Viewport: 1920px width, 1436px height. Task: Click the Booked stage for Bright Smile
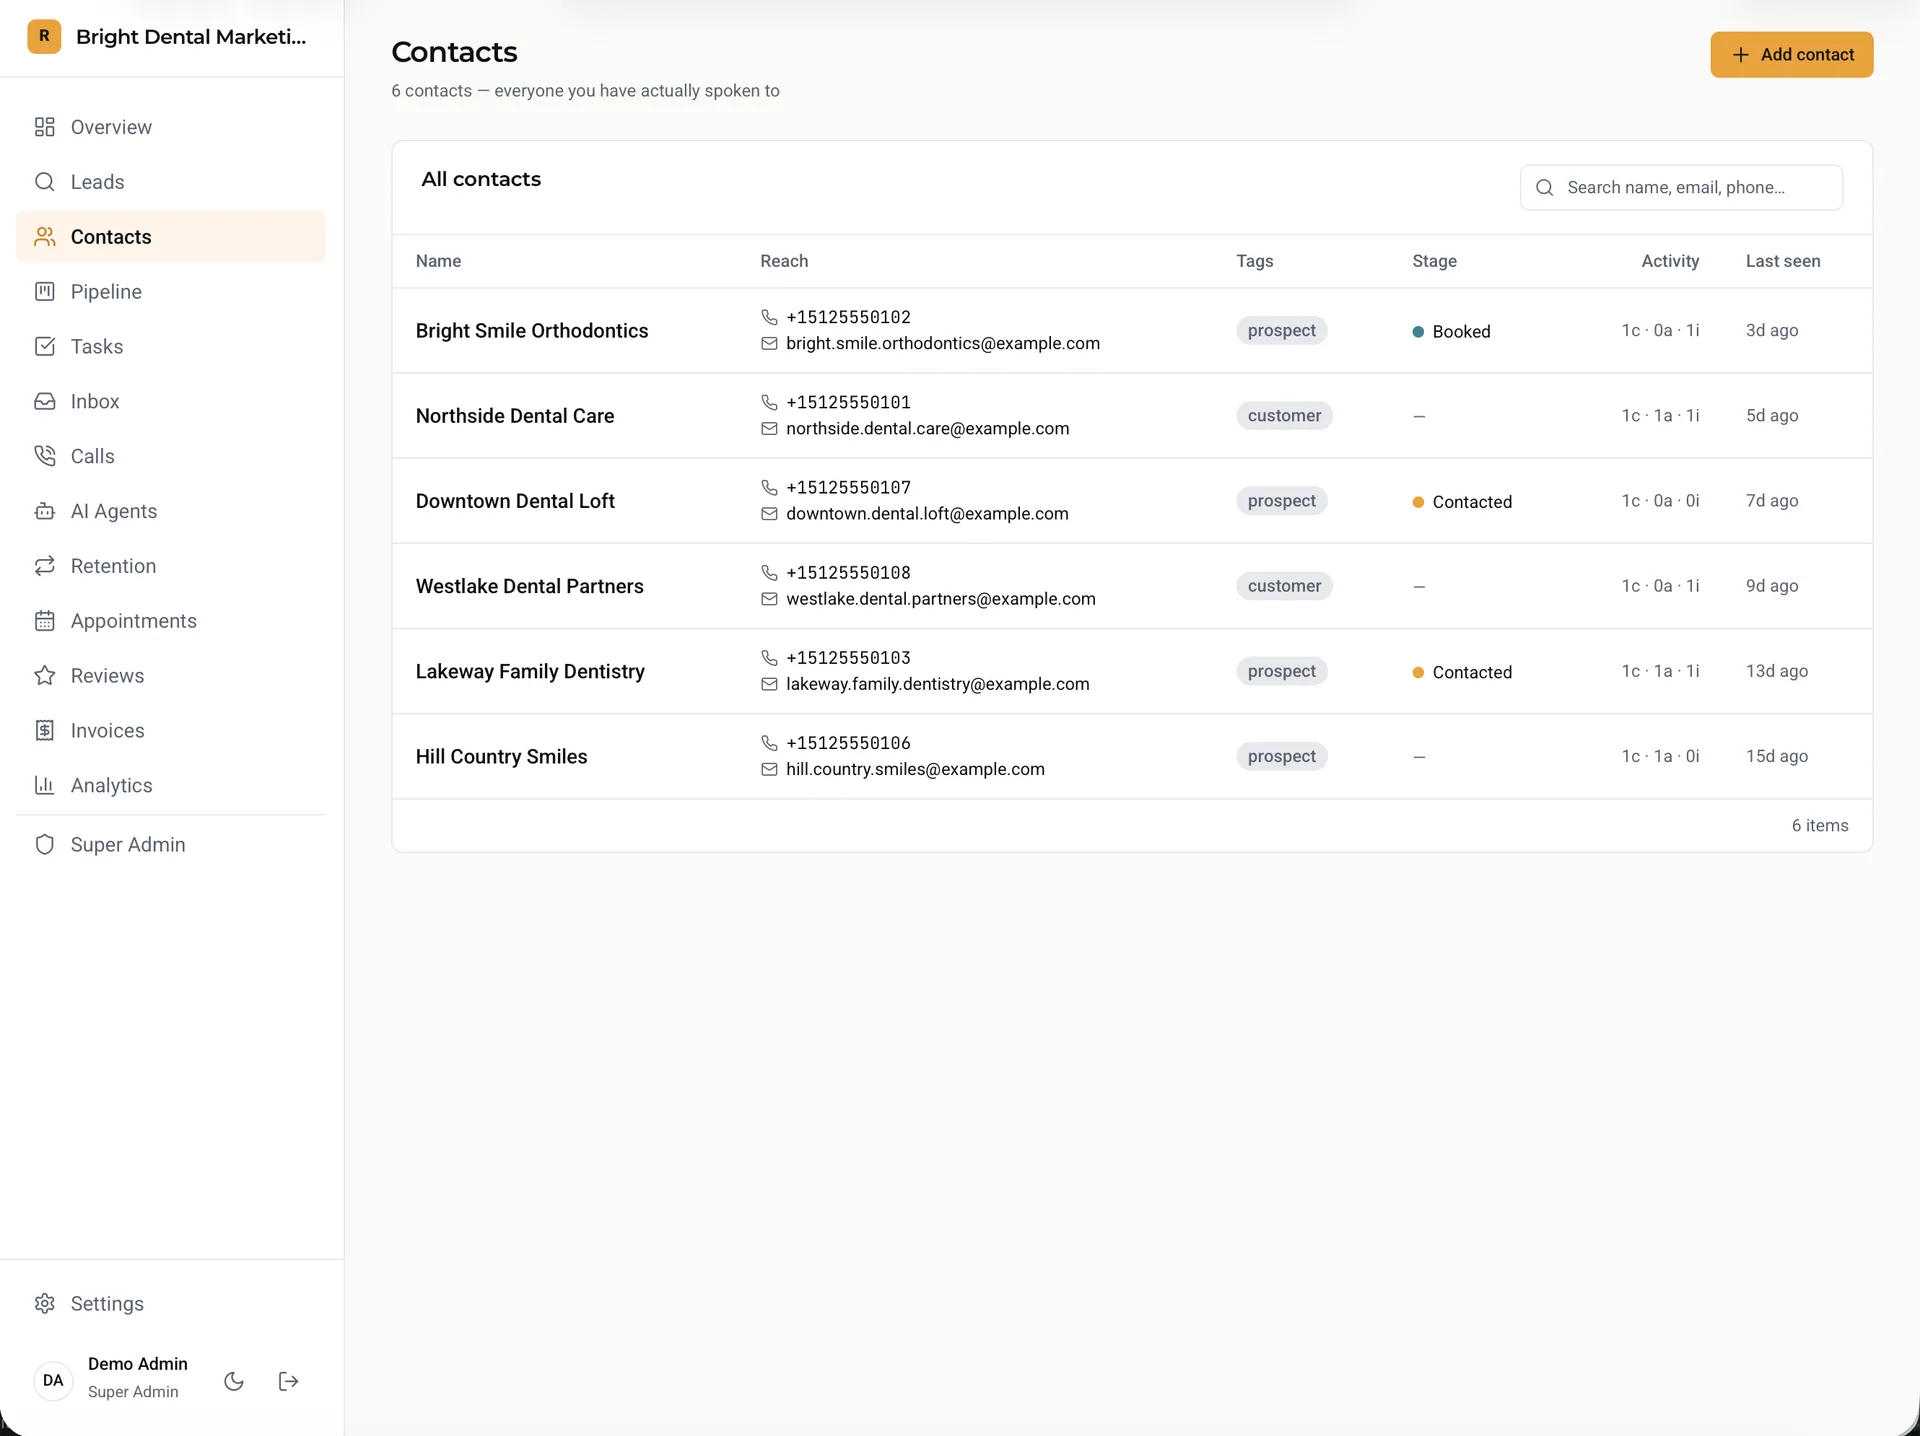(1451, 331)
